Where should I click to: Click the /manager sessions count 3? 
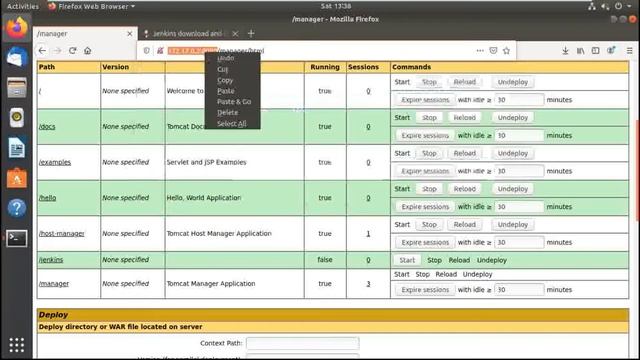point(368,283)
